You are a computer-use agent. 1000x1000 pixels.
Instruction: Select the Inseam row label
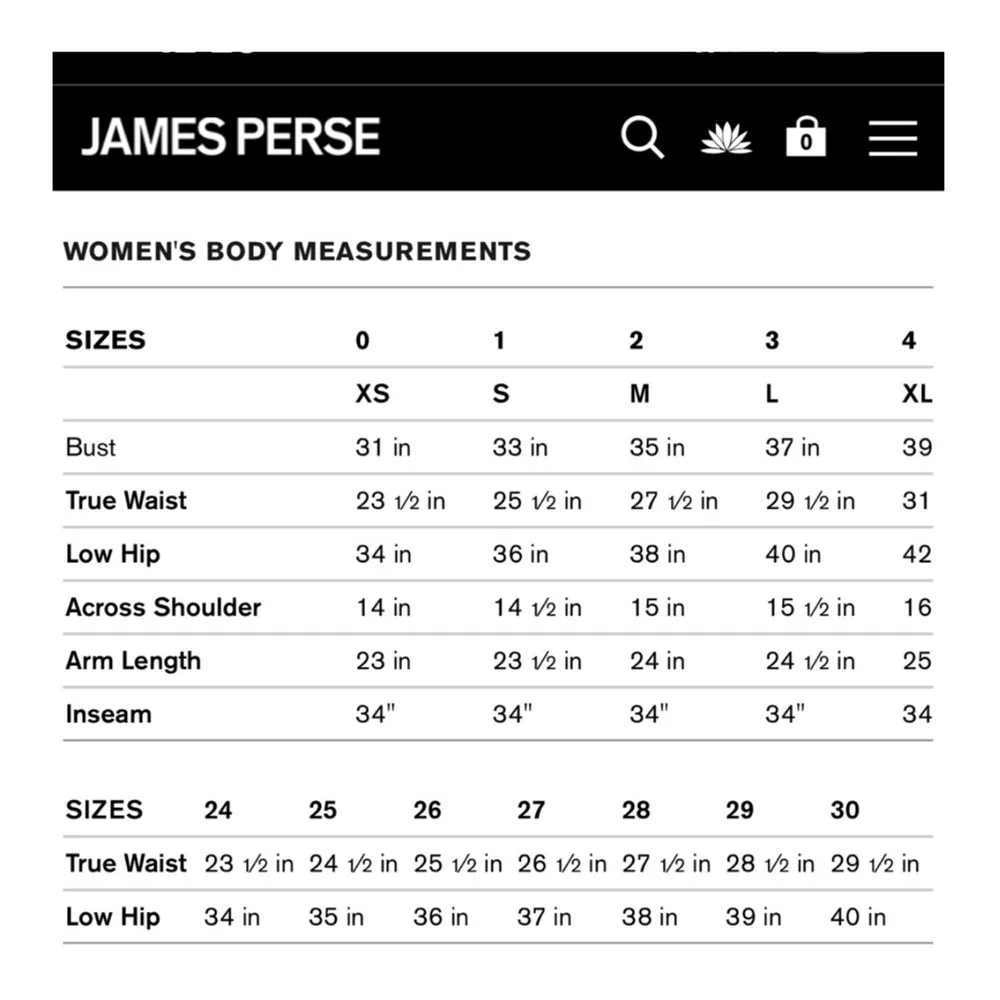pyautogui.click(x=109, y=715)
